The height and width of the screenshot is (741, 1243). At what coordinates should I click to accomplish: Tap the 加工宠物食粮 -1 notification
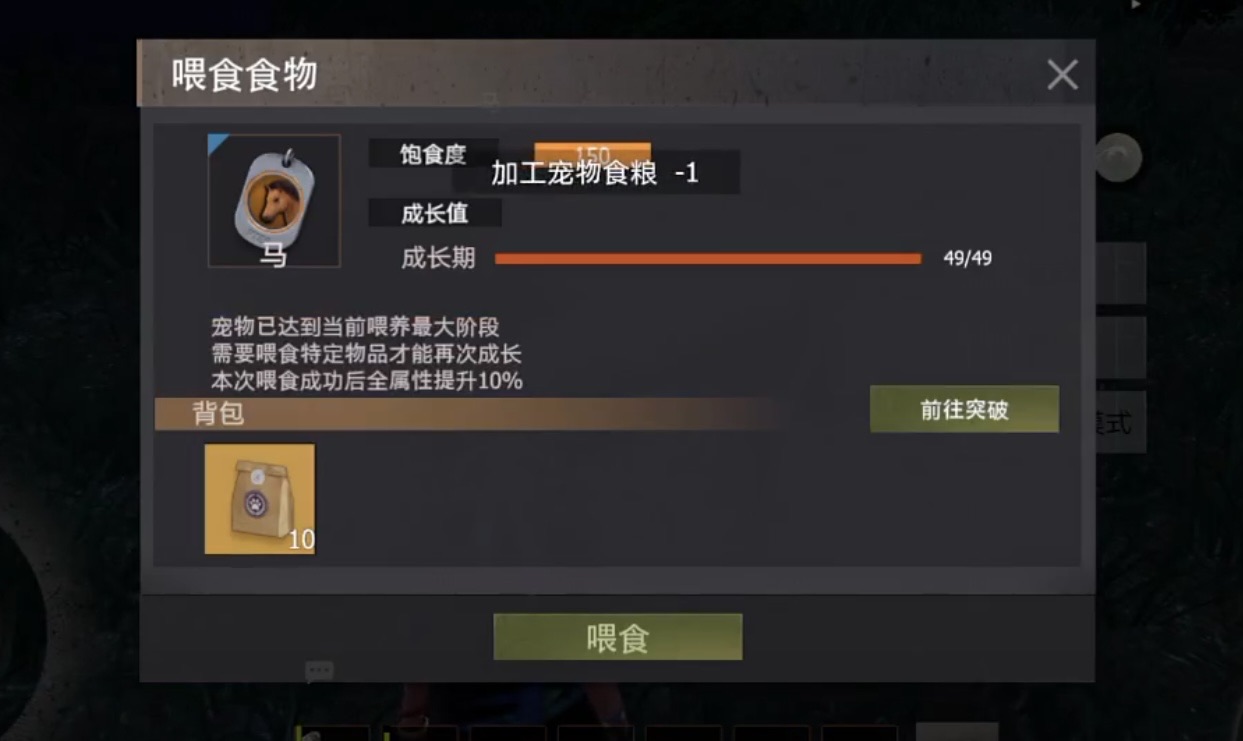pos(595,173)
